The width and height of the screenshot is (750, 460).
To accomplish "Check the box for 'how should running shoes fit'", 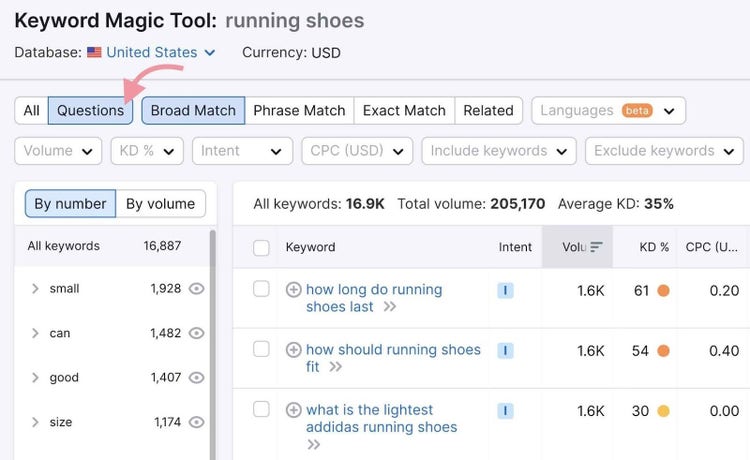I will [x=261, y=349].
